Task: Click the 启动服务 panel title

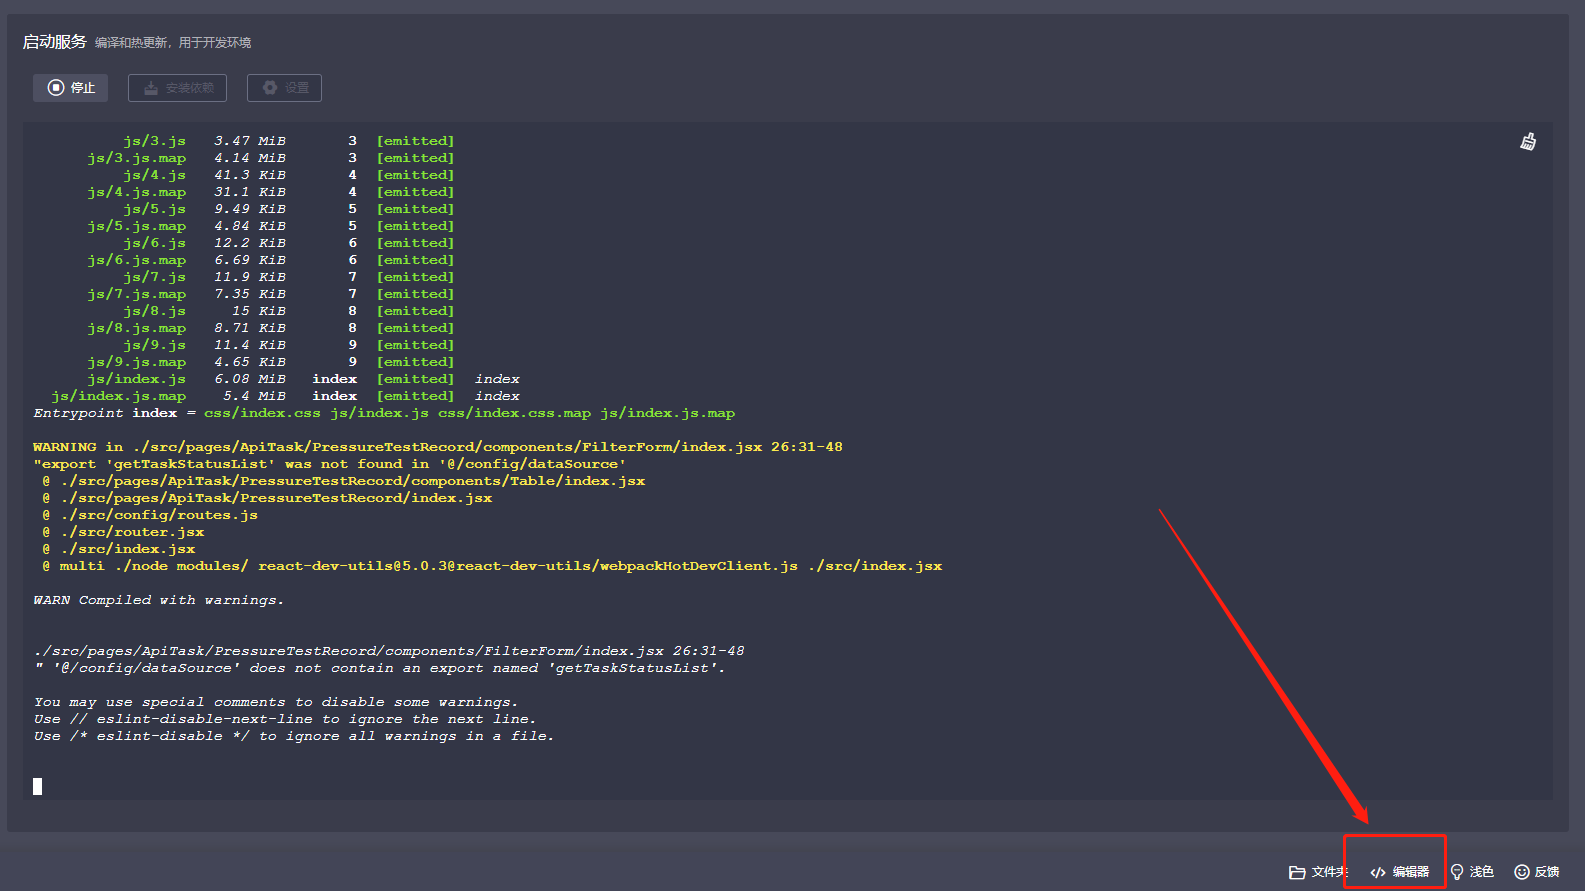Action: 55,42
